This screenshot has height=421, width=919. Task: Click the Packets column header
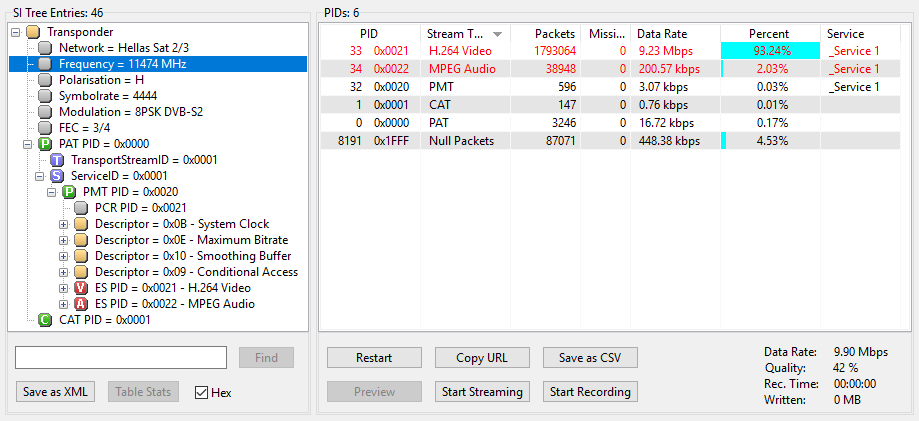coord(555,33)
